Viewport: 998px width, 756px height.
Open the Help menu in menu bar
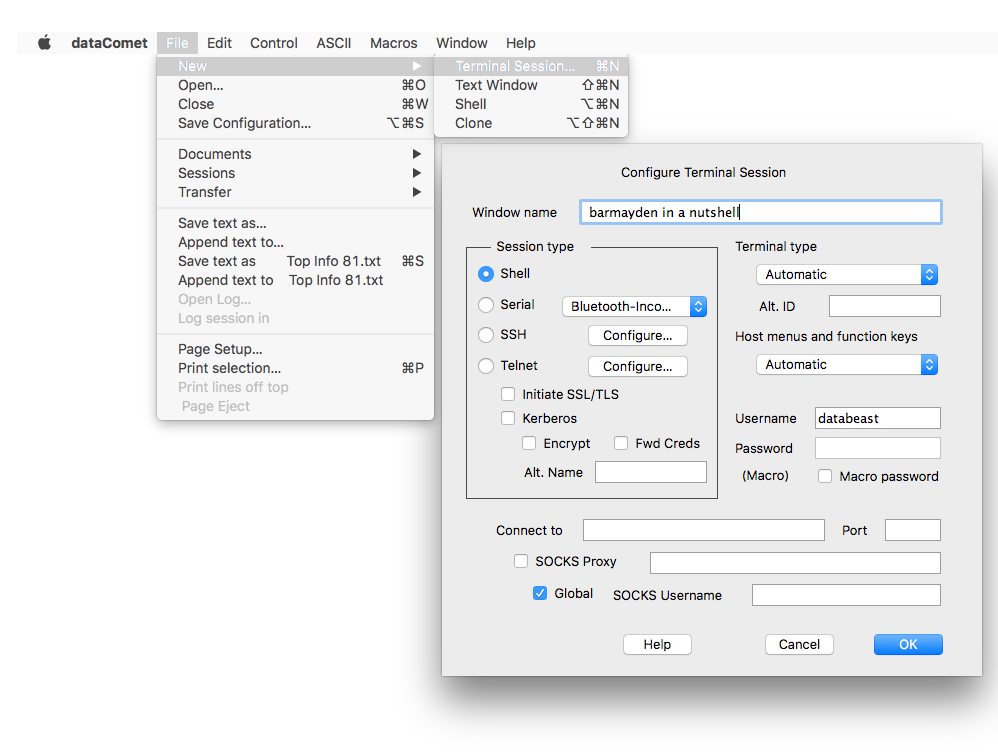point(521,43)
